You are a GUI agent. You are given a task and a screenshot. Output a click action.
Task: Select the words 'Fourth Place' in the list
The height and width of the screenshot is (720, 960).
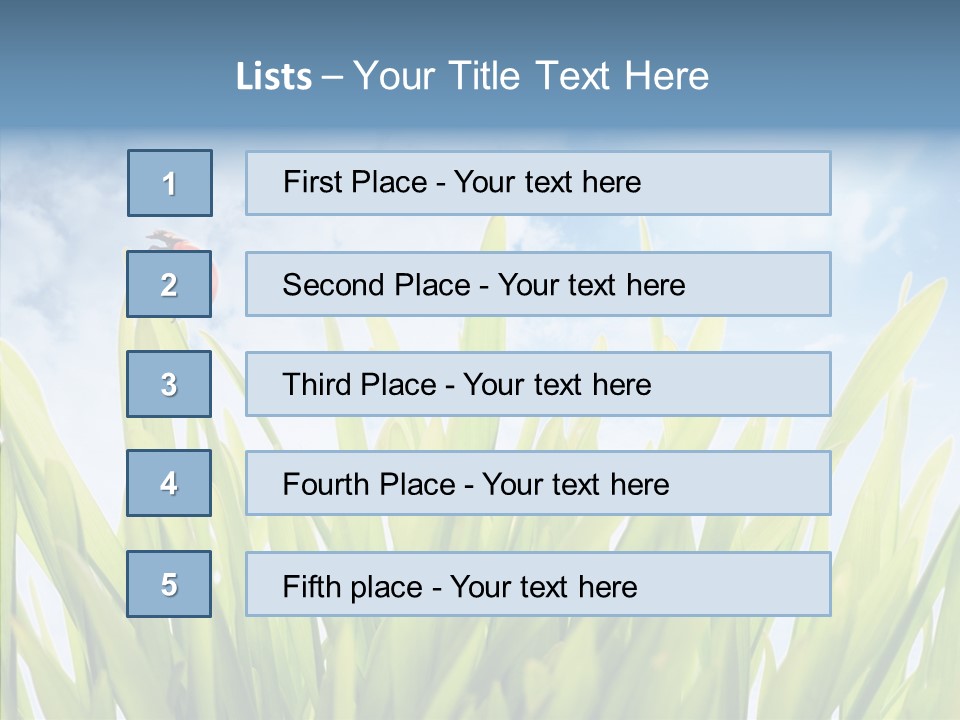367,485
